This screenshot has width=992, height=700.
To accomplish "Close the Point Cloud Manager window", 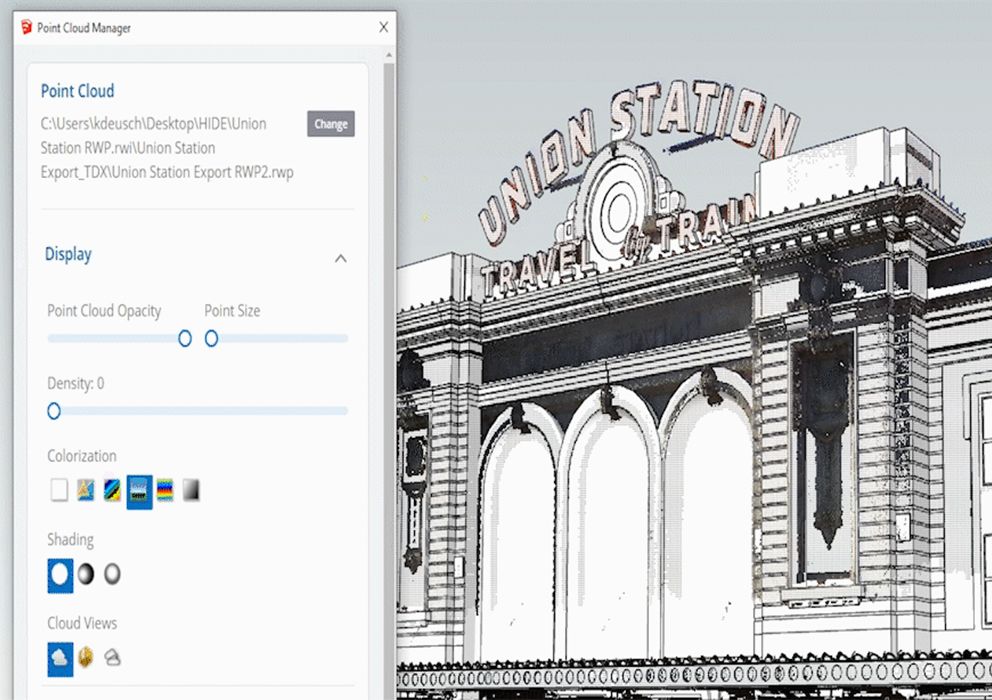I will (x=383, y=28).
